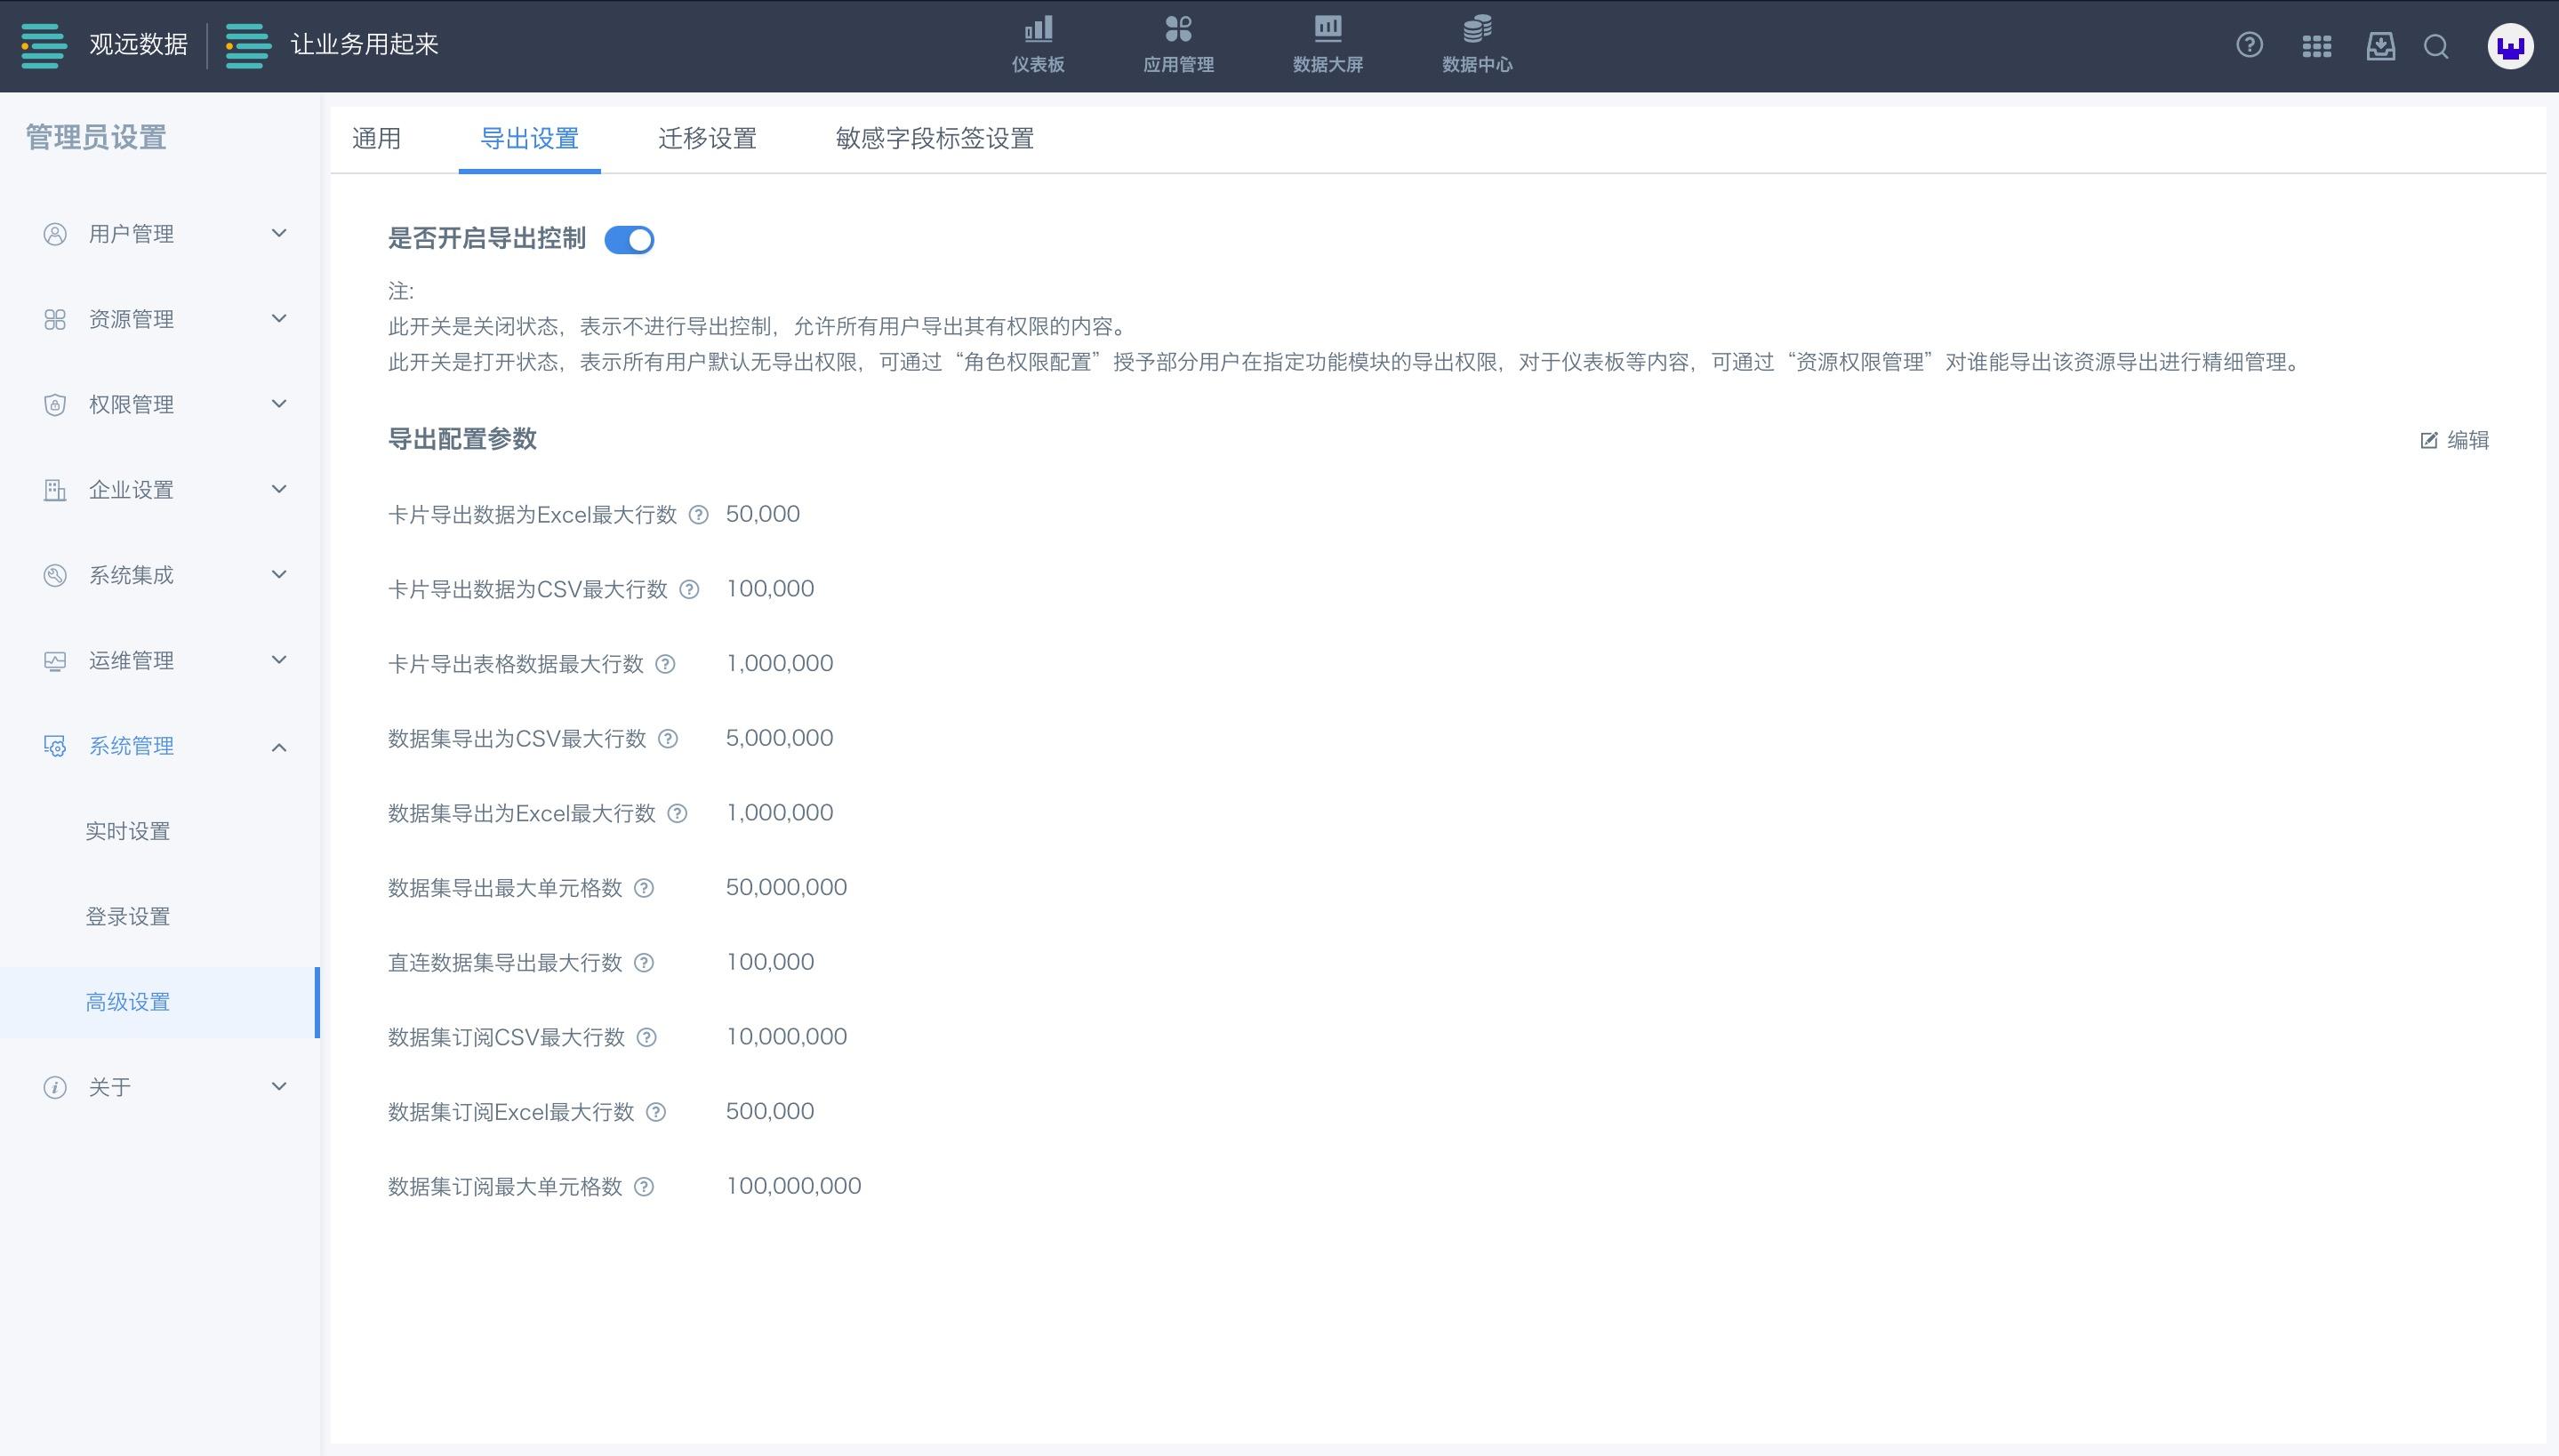
Task: Click the user avatar in top right
Action: [2509, 46]
